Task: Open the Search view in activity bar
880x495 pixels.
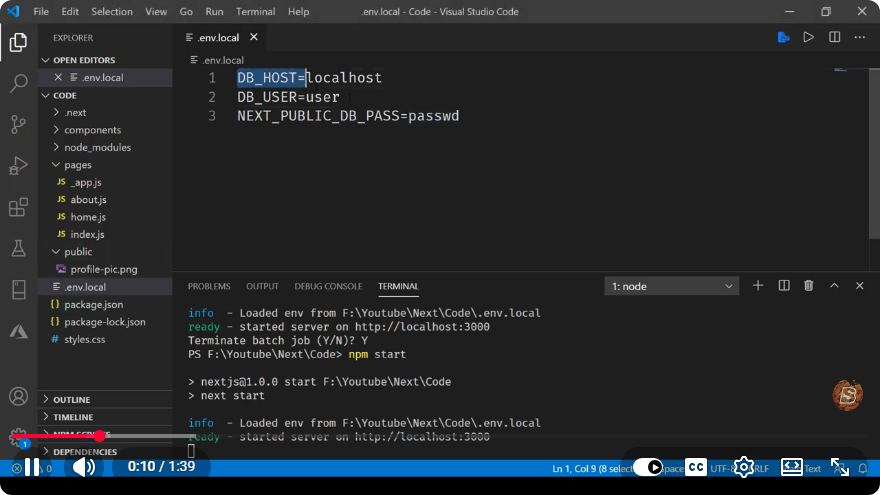Action: (19, 83)
